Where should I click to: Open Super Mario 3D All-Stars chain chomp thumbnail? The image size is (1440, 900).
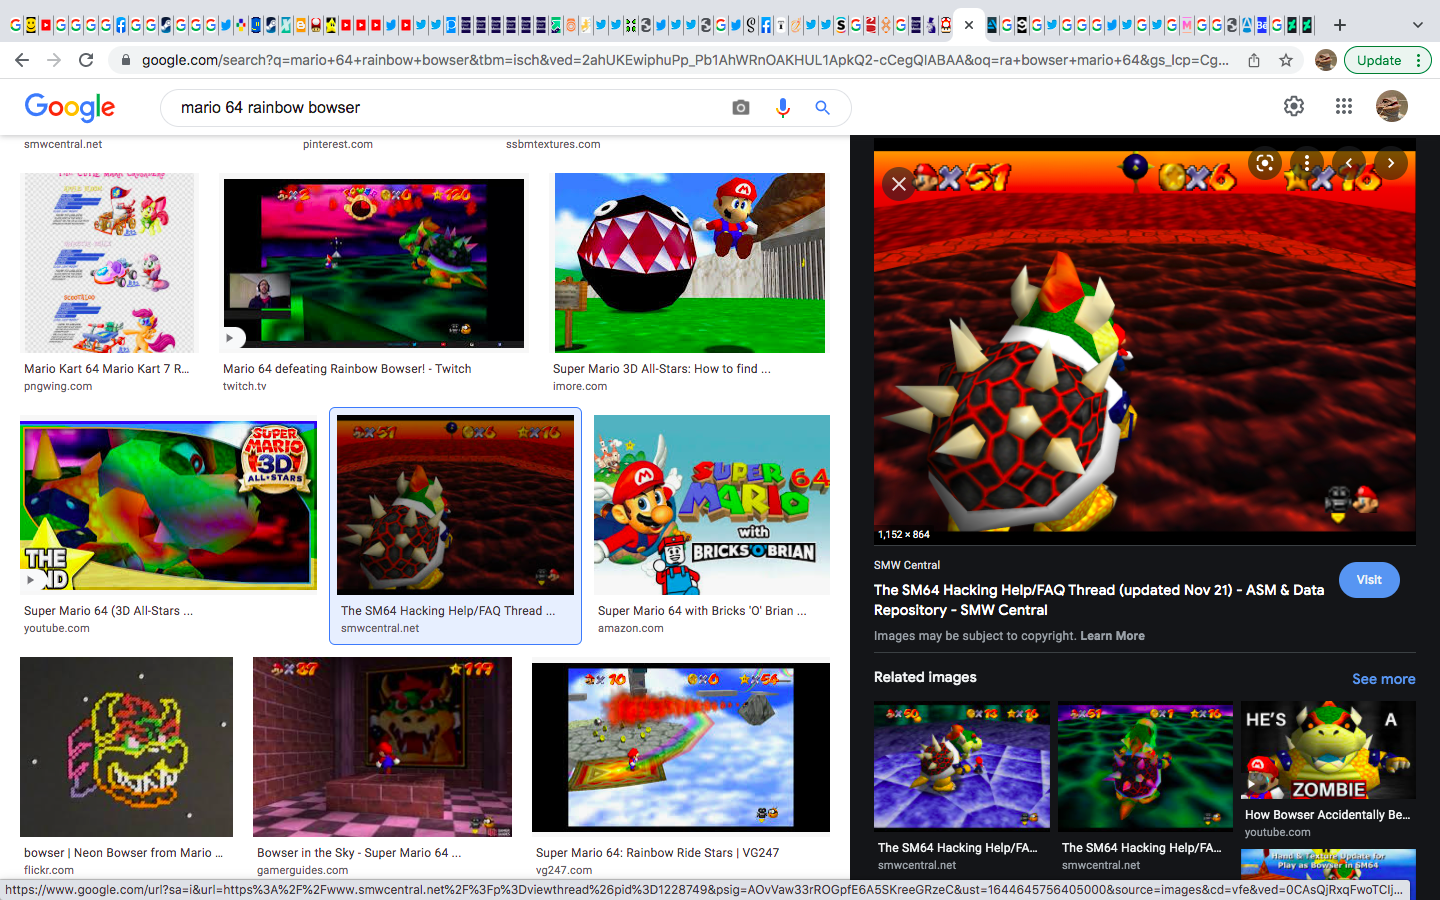pyautogui.click(x=690, y=263)
